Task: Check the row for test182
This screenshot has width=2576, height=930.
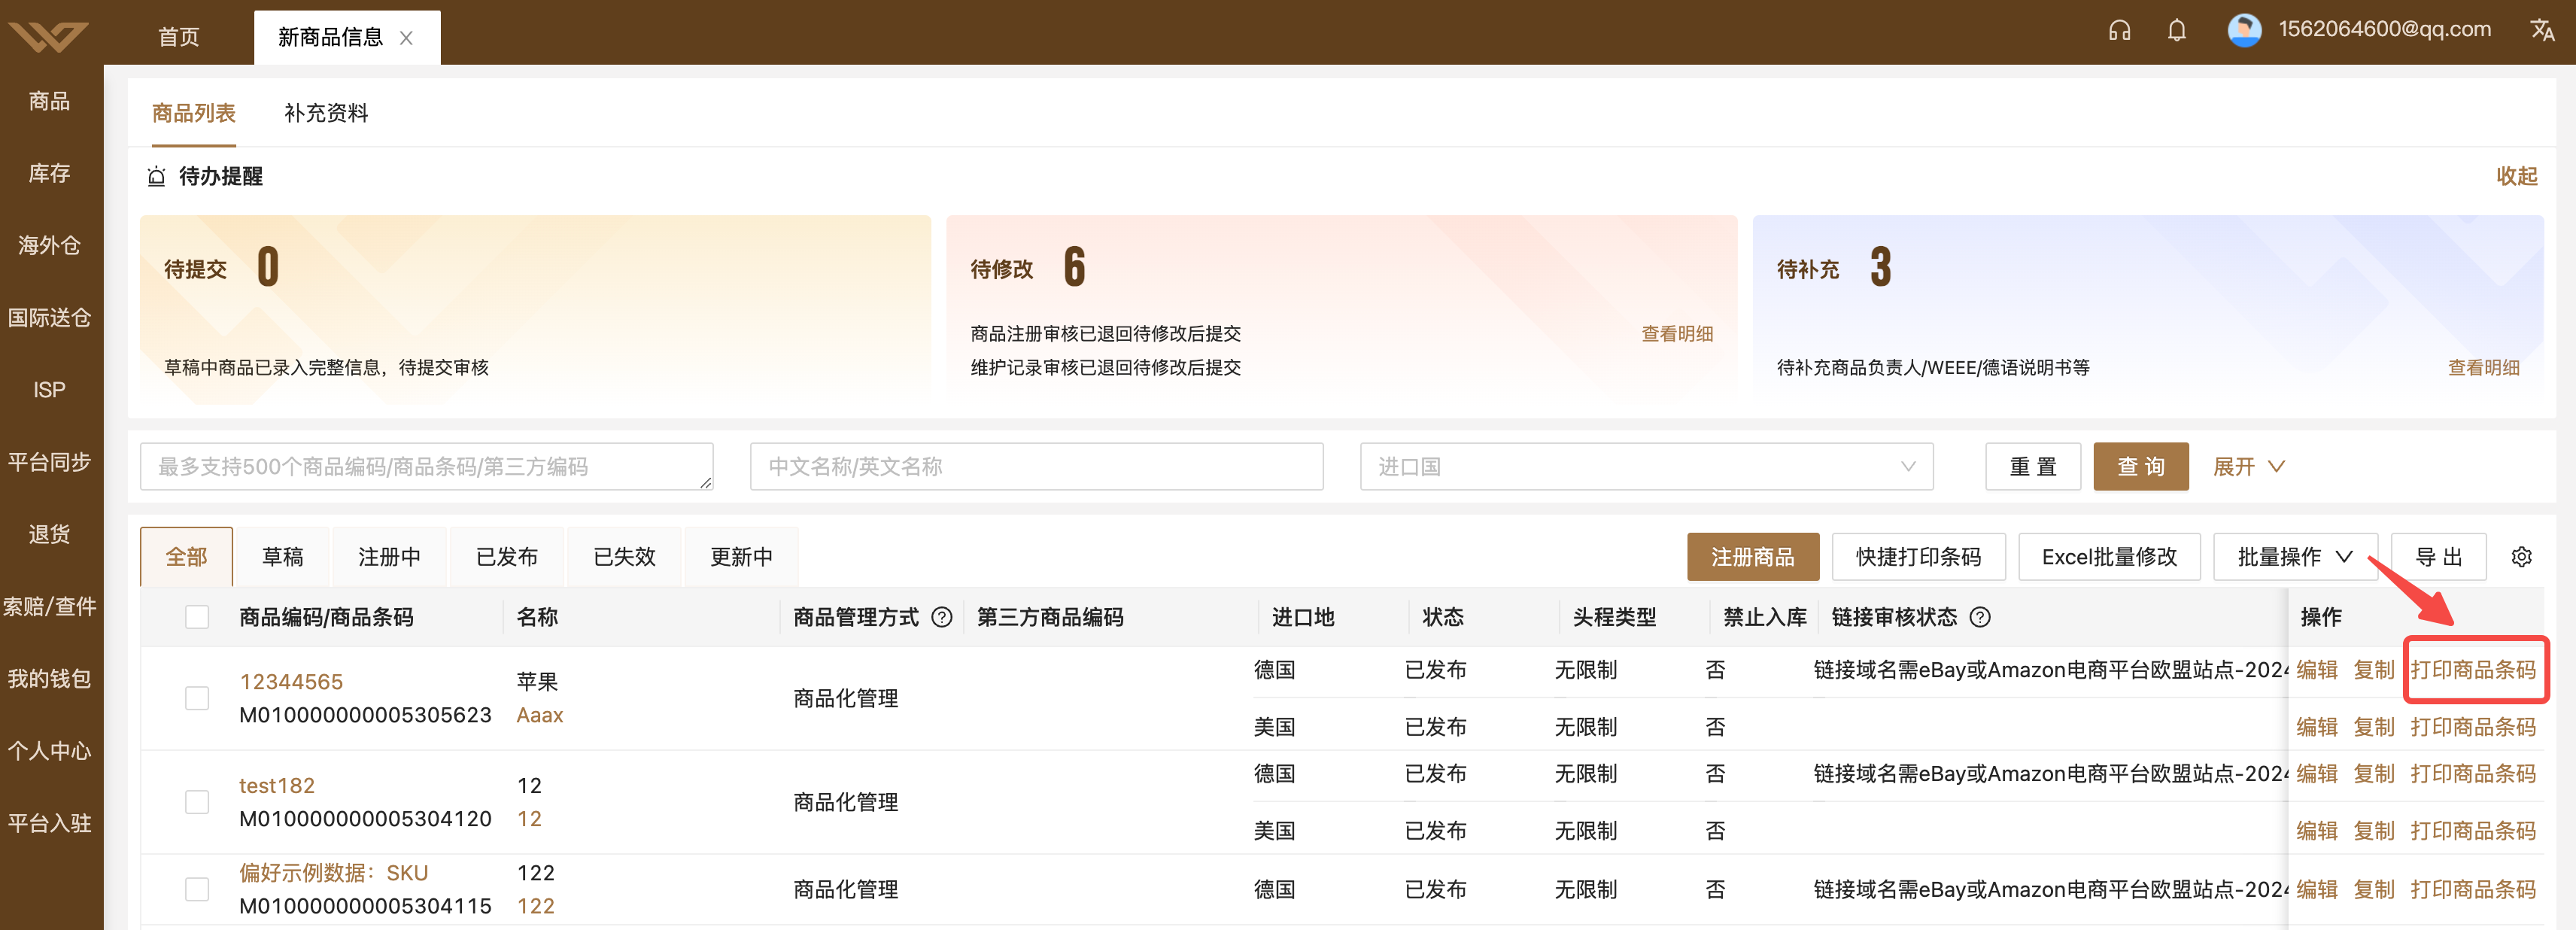Action: [197, 802]
